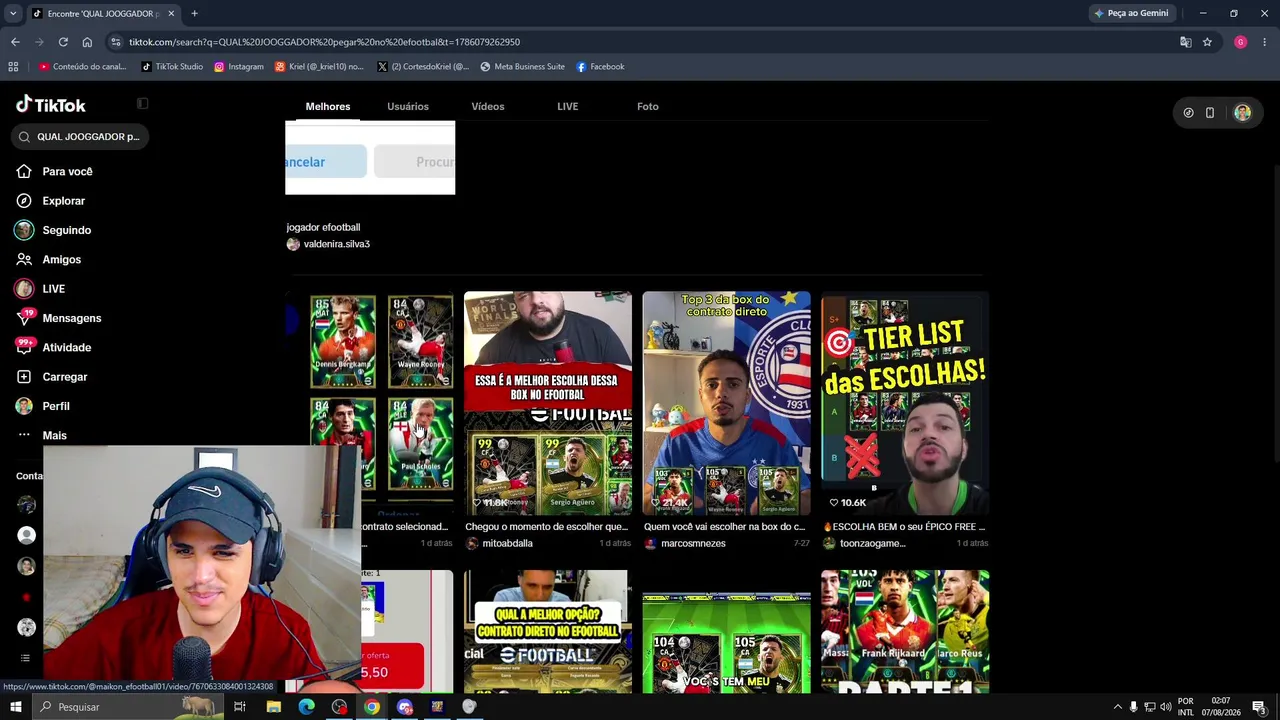This screenshot has width=1280, height=720.
Task: Open the valdenira.silva3 profile link
Action: coord(336,244)
